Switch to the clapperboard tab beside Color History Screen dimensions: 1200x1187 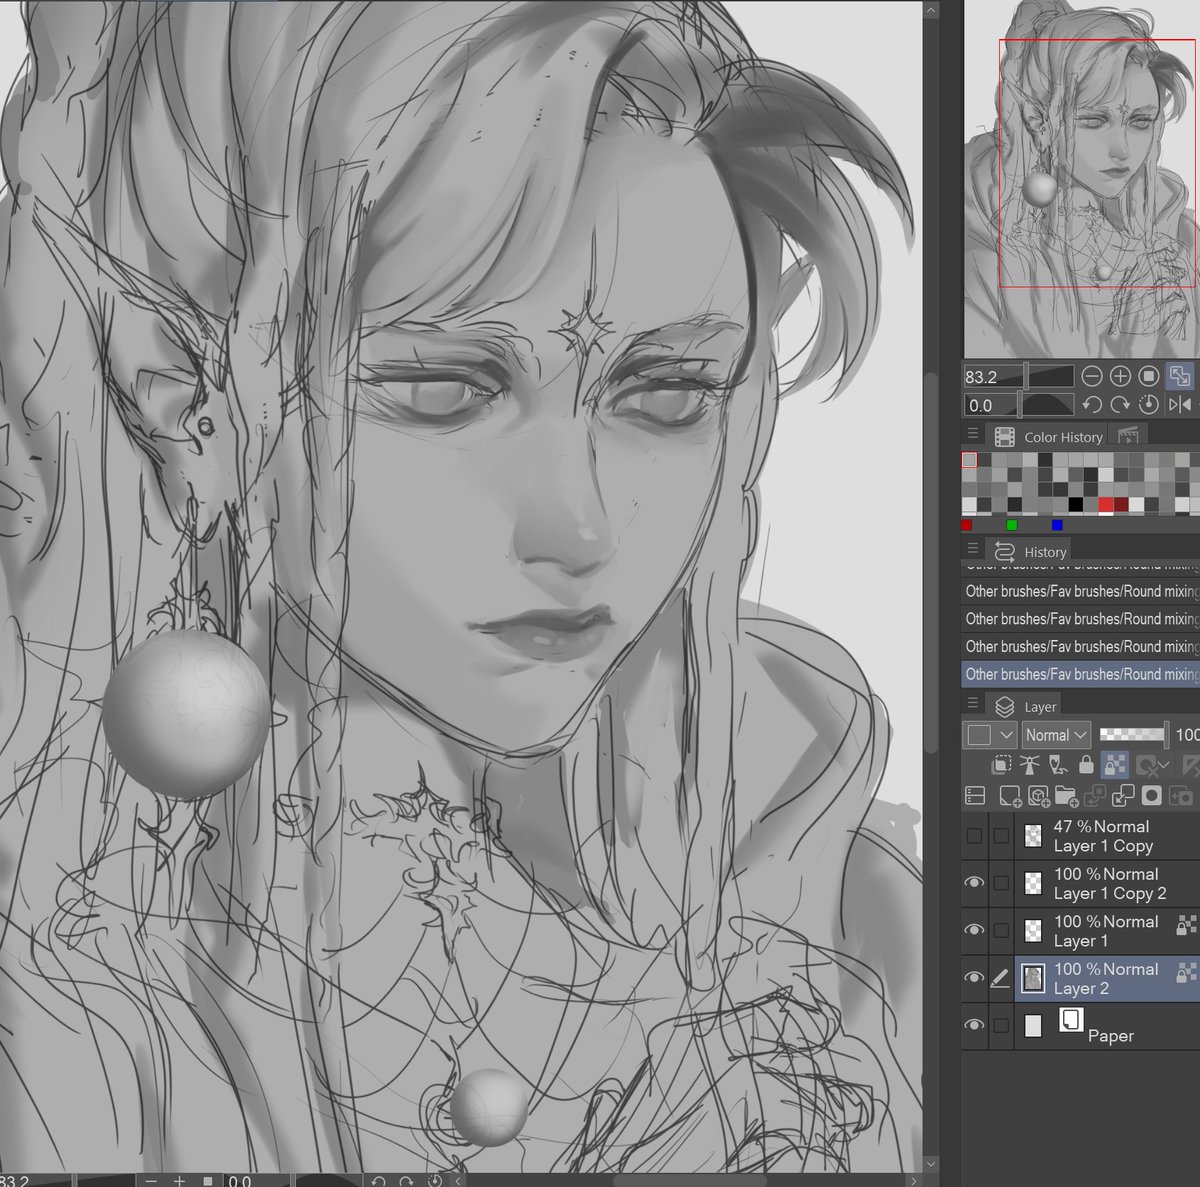(x=1128, y=435)
